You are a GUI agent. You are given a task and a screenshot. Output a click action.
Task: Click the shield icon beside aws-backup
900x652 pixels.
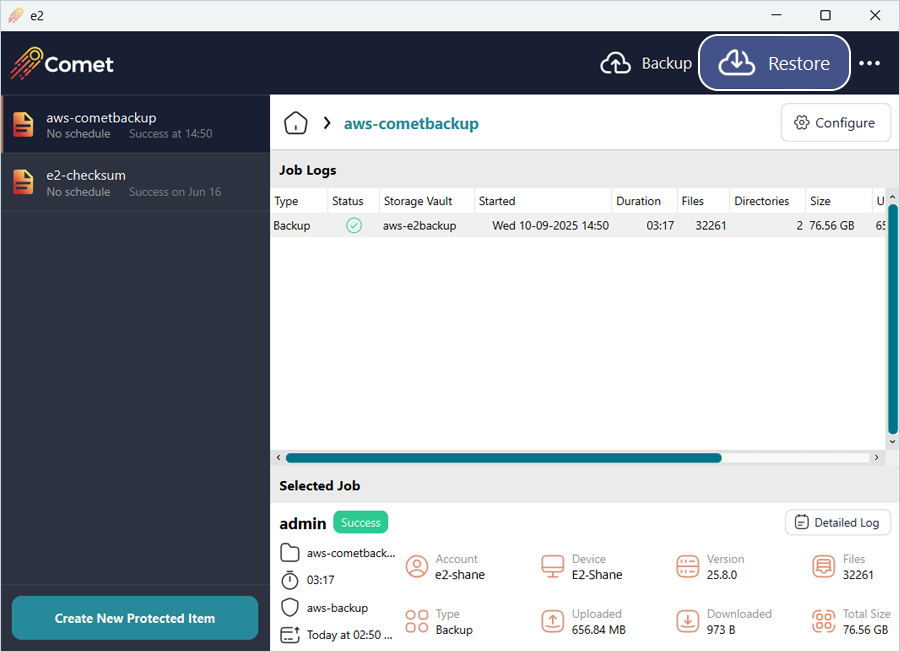click(x=290, y=607)
